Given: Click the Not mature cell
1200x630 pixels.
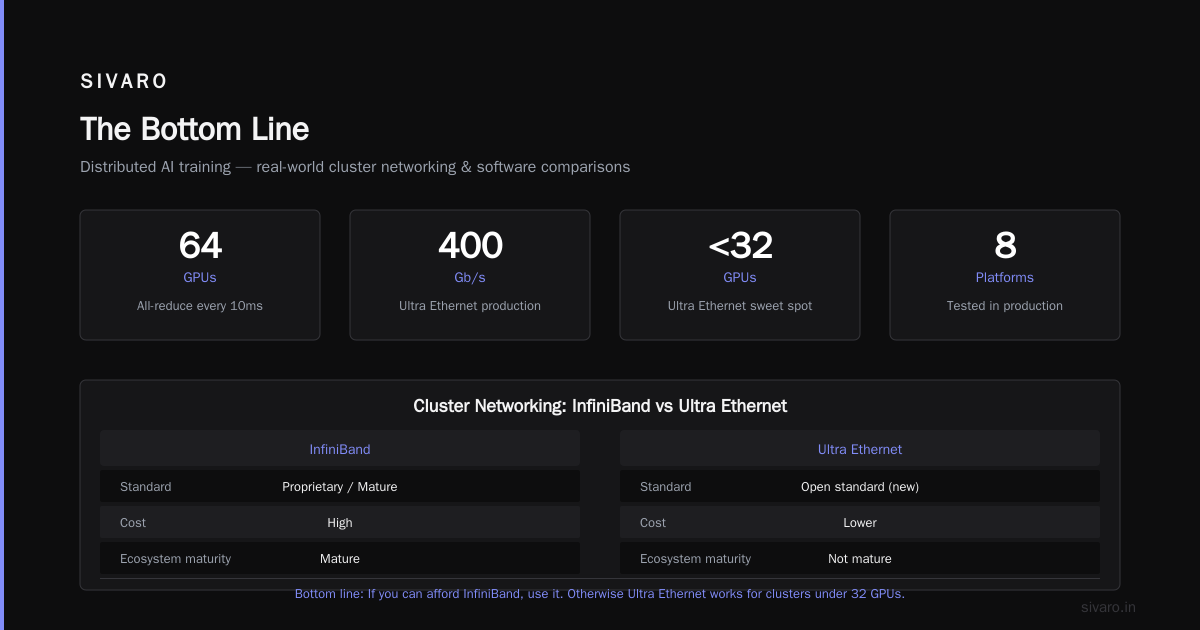Looking at the screenshot, I should 860,559.
